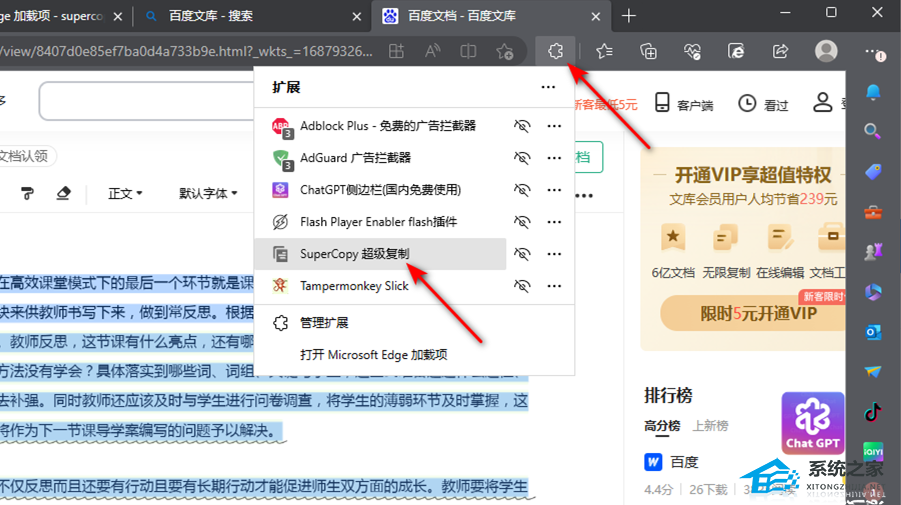The width and height of the screenshot is (901, 505).
Task: Click the Chat GPT floating icon
Action: pos(813,423)
